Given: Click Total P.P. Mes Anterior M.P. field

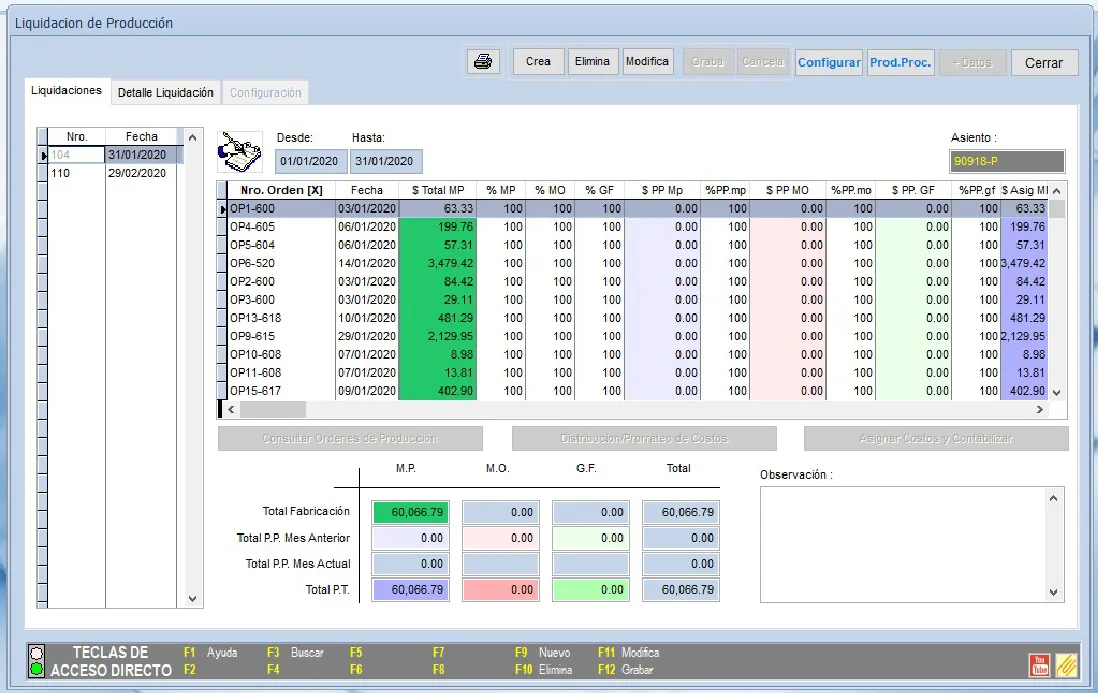Looking at the screenshot, I should coord(411,538).
